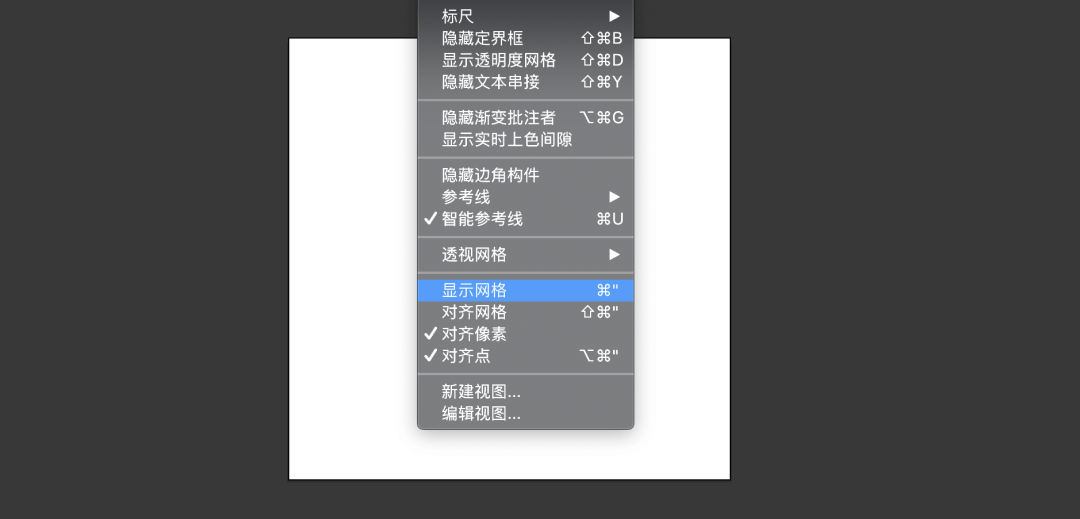Viewport: 1080px width, 519px height.
Task: Choose 隐藏边角构件 entry
Action: (x=526, y=176)
